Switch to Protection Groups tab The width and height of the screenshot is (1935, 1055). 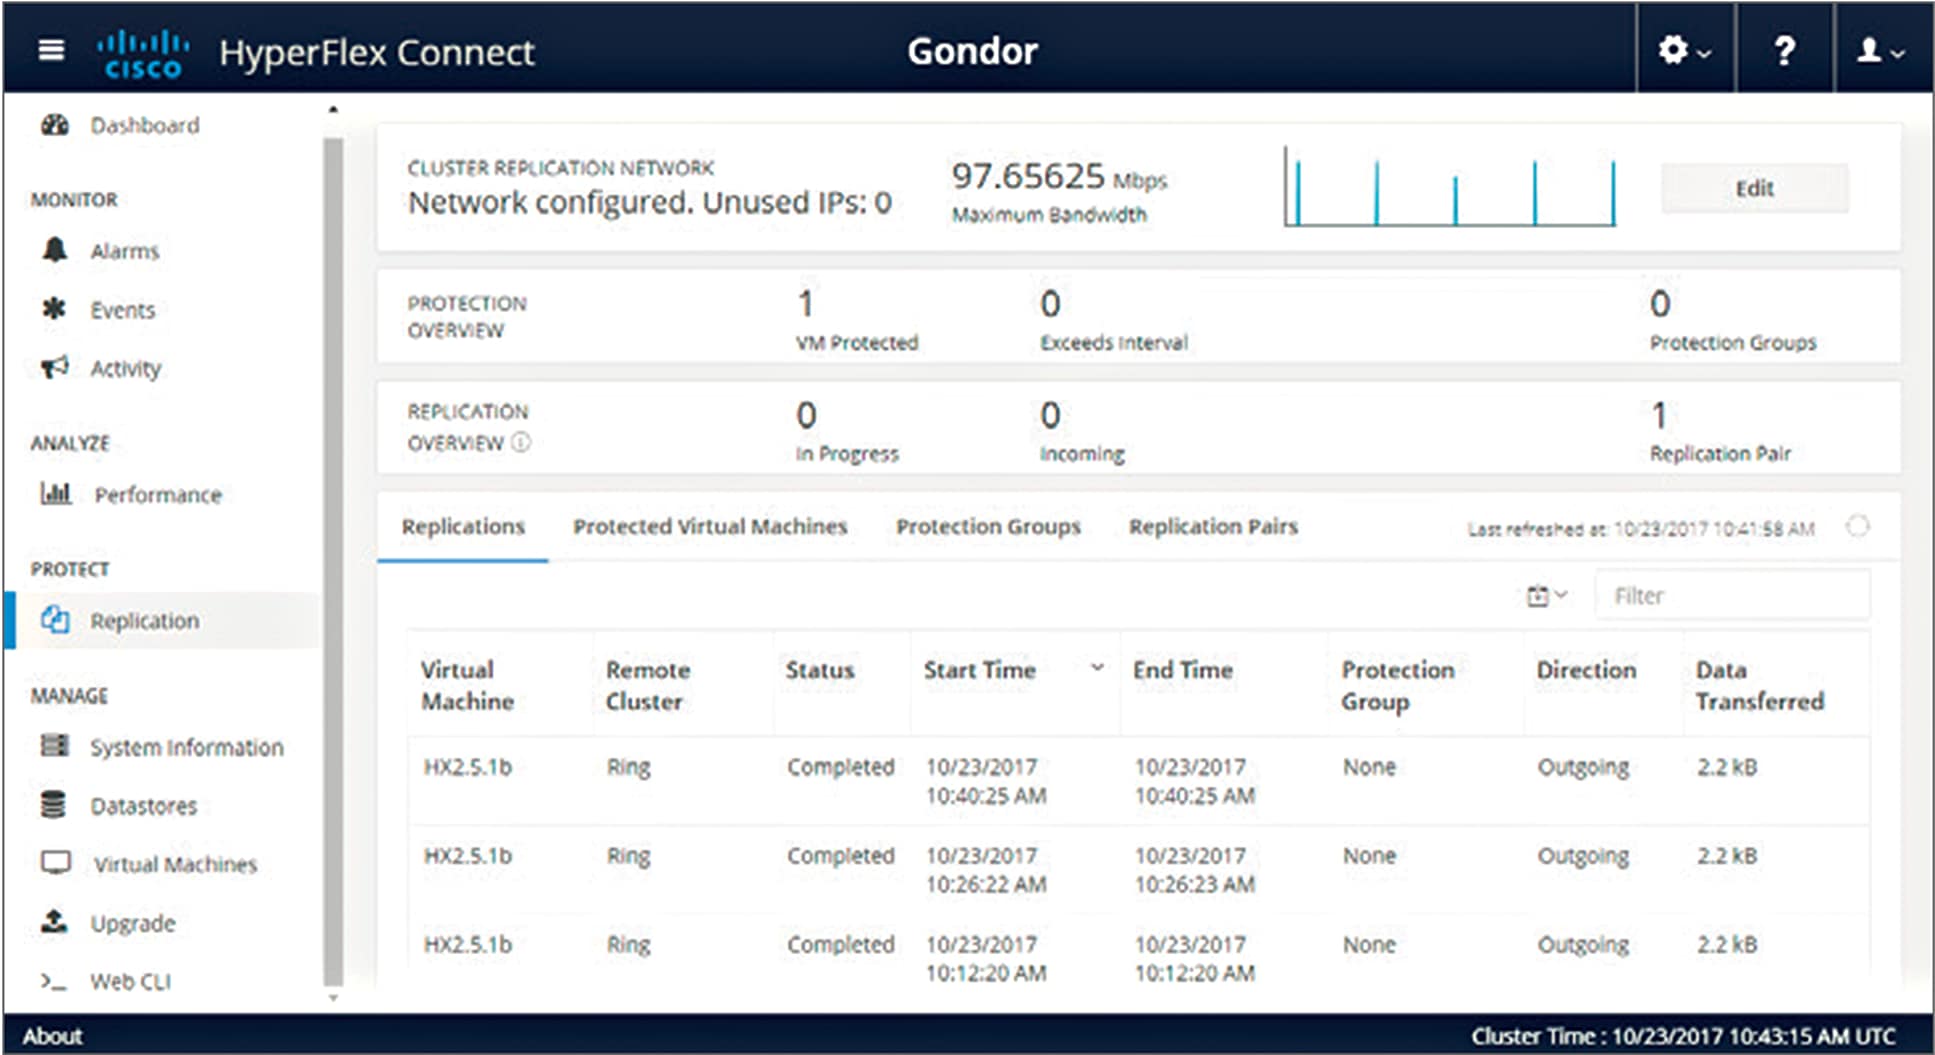click(988, 527)
